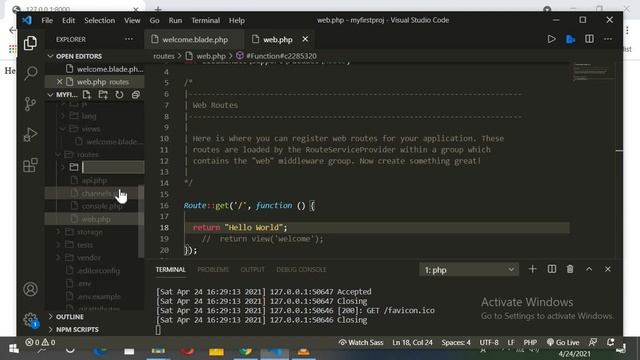Click the blue preview icon in editor toolbar
The image size is (640, 360).
click(x=570, y=39)
